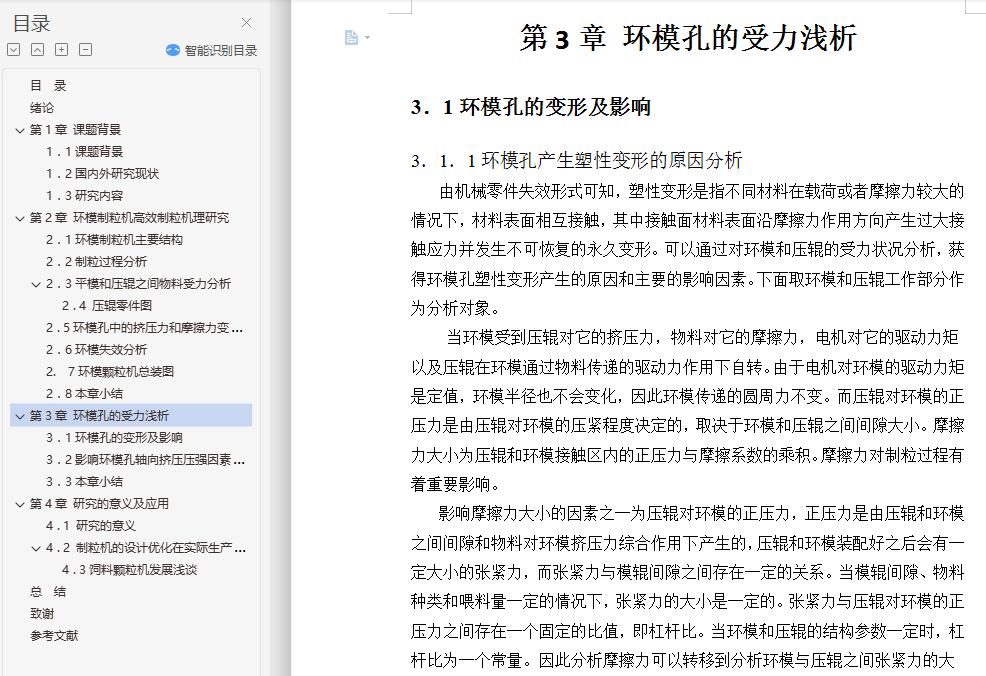Go to 2. 7环模颗粒机总装图

click(110, 372)
